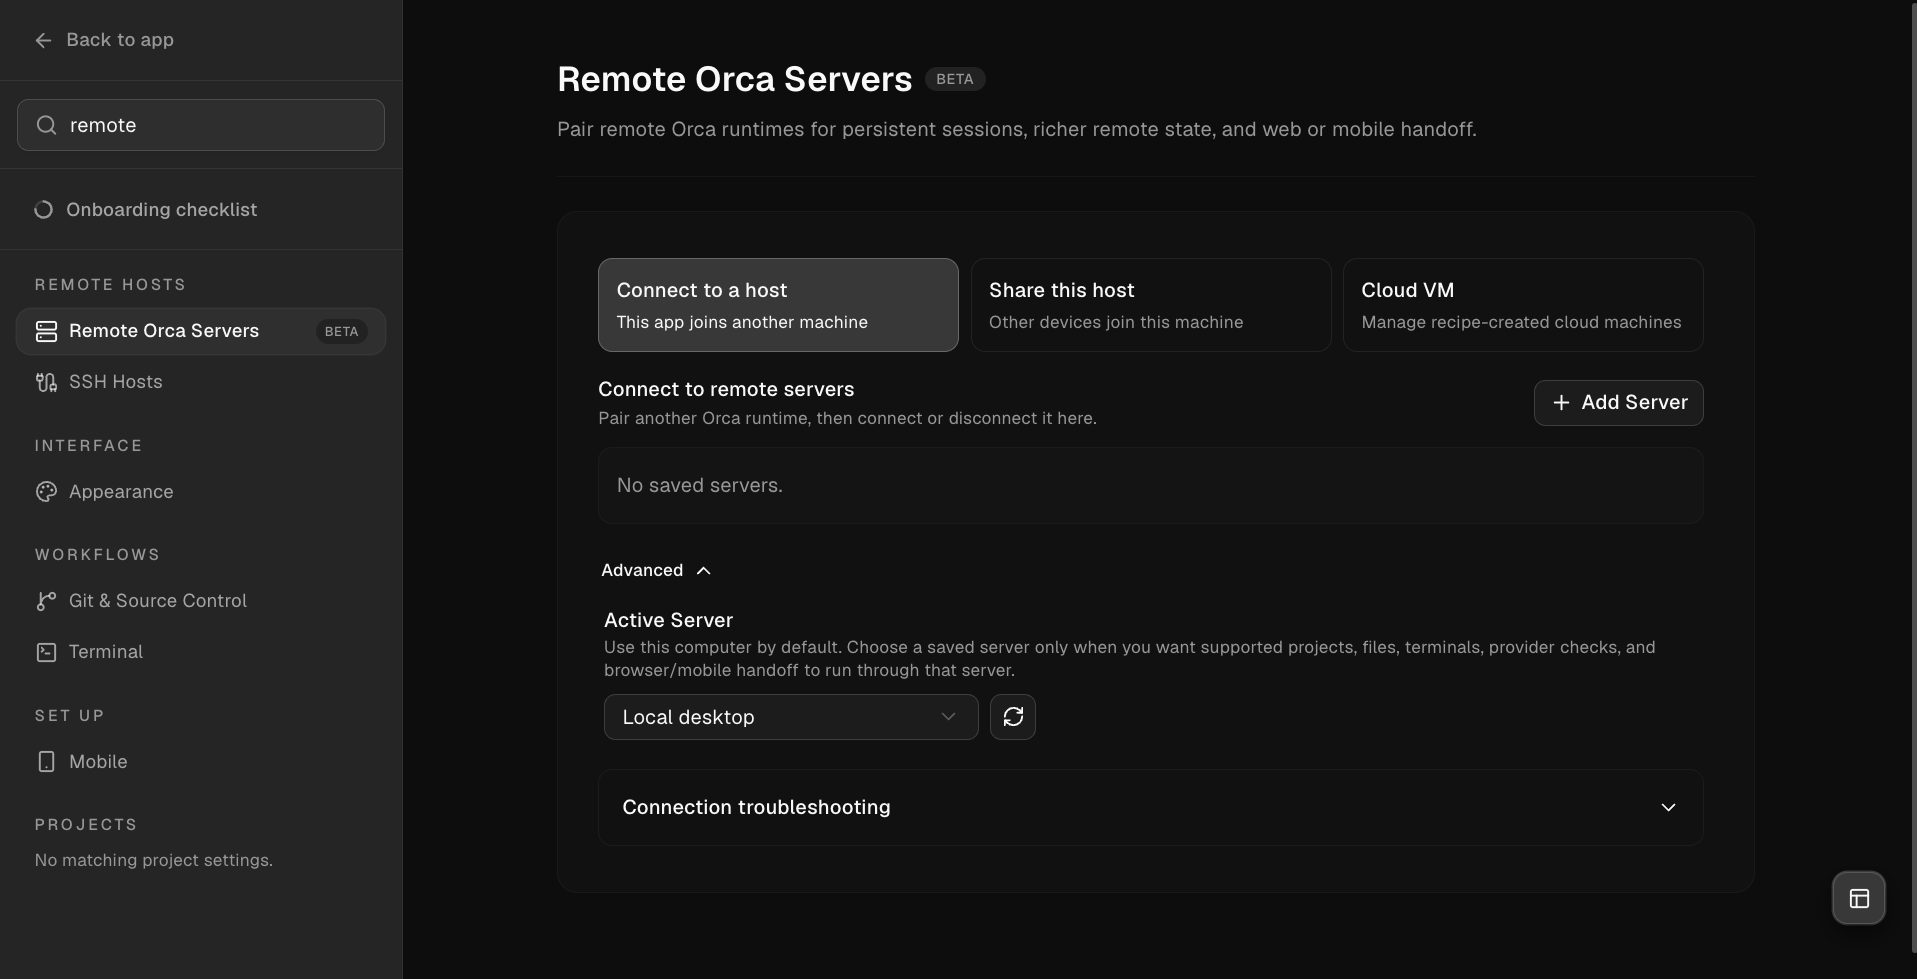Click the Add Server button
Image resolution: width=1917 pixels, height=979 pixels.
[1619, 403]
